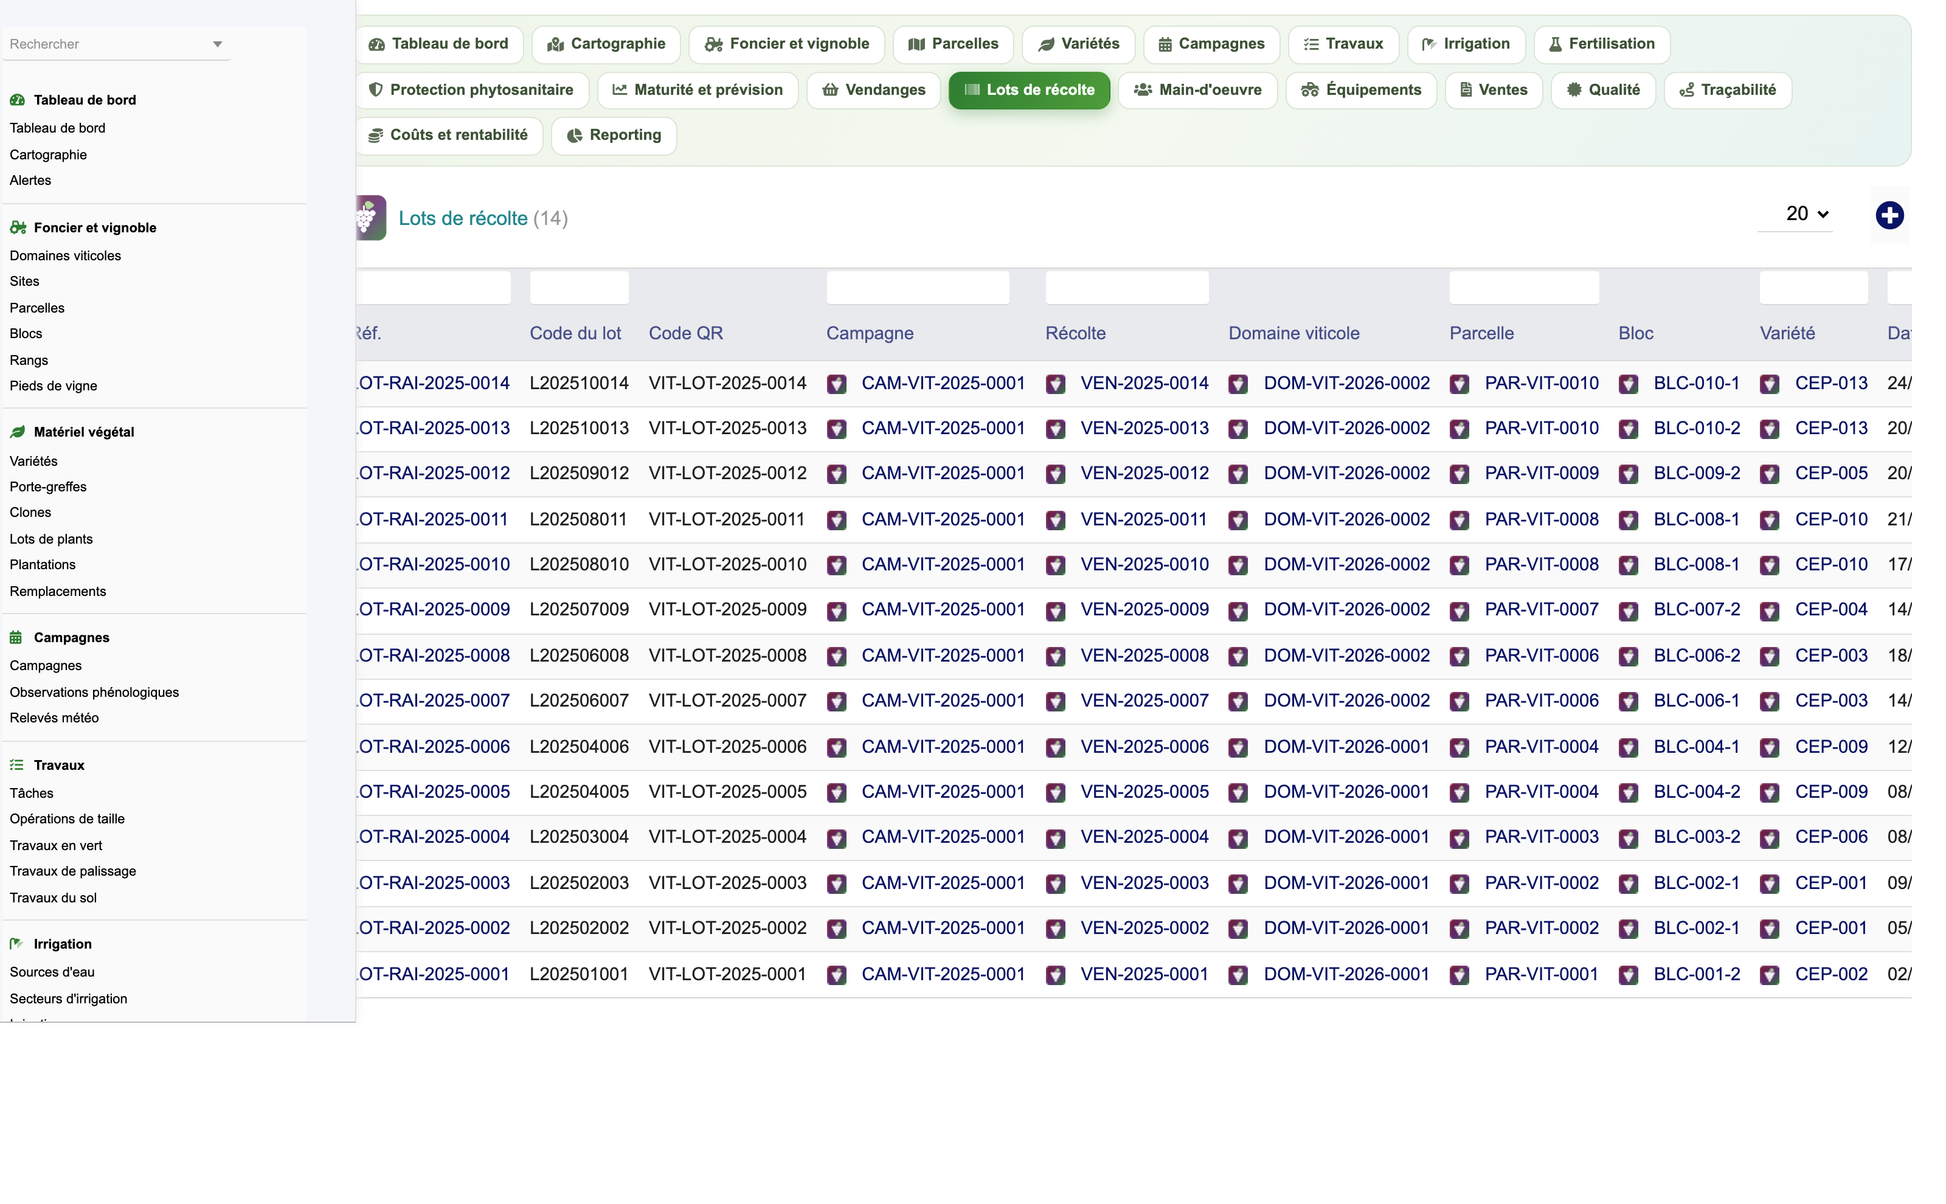This screenshot has width=1946, height=1204.
Task: Open variety link CEP-001 in row 0003
Action: point(1831,883)
